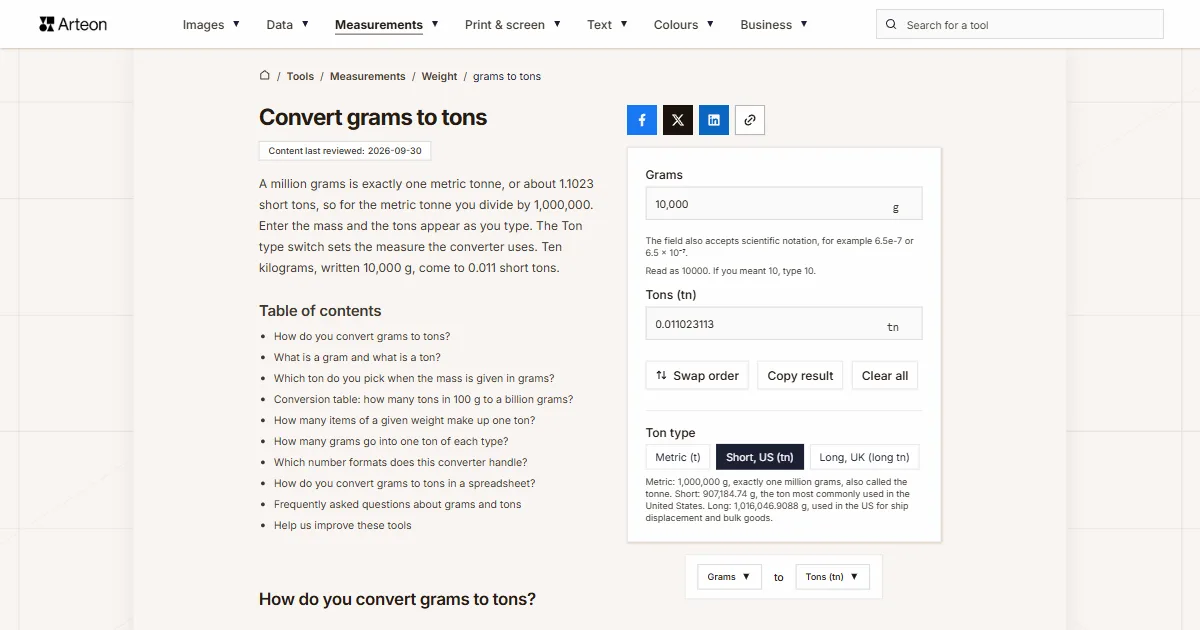Share page on LinkedIn
The image size is (1200, 630).
pos(714,120)
